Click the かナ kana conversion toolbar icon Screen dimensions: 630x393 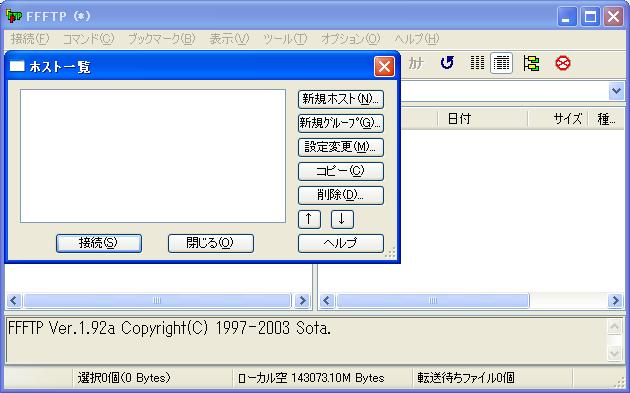click(x=416, y=63)
